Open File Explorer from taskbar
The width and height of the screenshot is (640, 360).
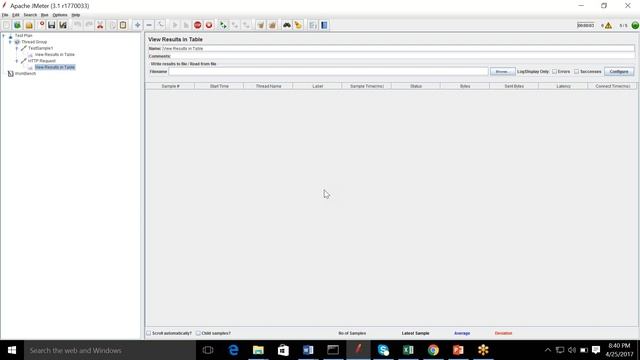pos(258,350)
